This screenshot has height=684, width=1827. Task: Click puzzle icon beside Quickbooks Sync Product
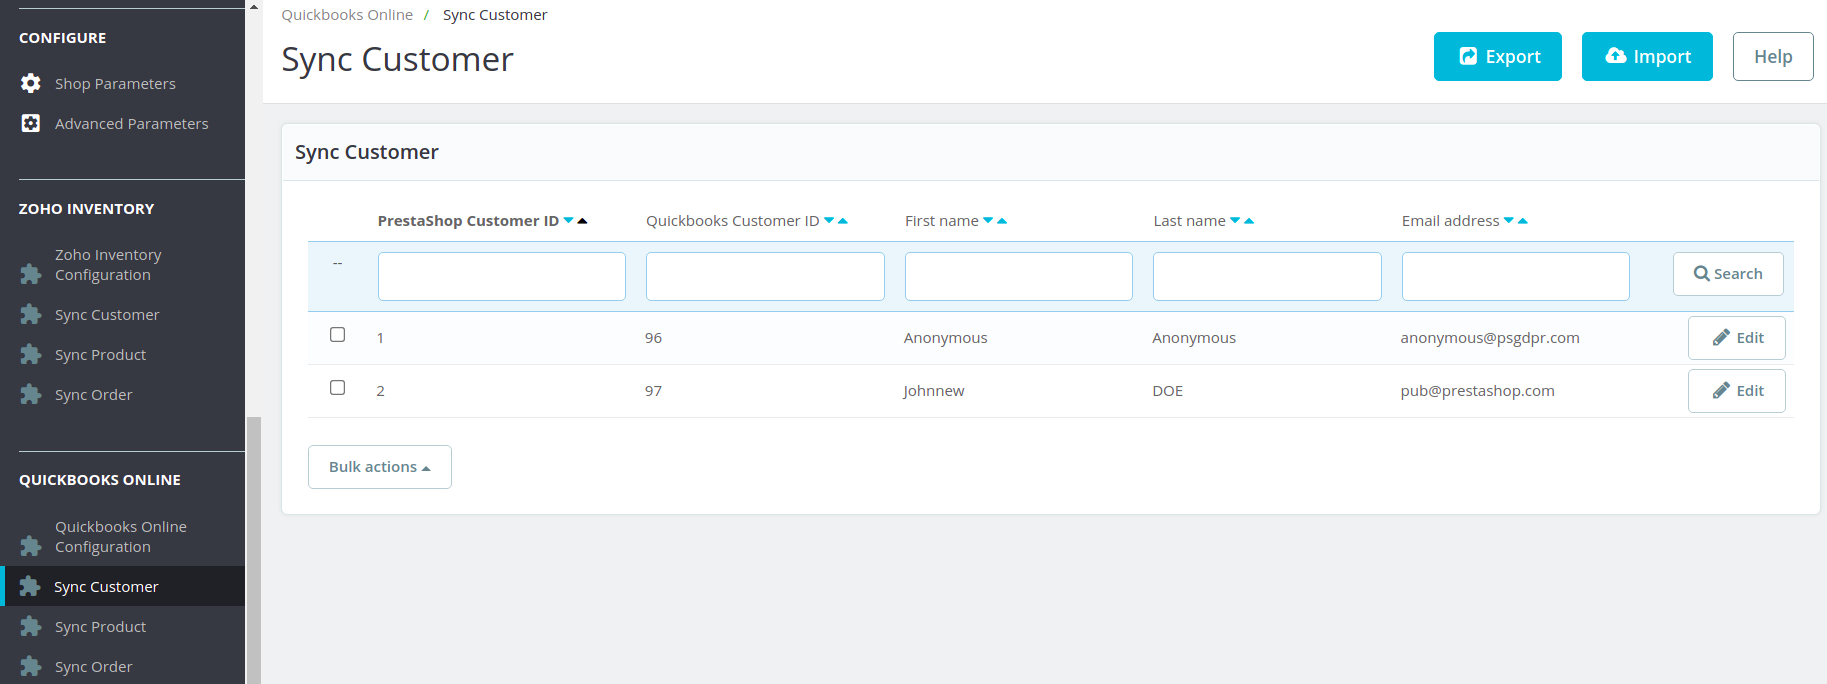(31, 626)
